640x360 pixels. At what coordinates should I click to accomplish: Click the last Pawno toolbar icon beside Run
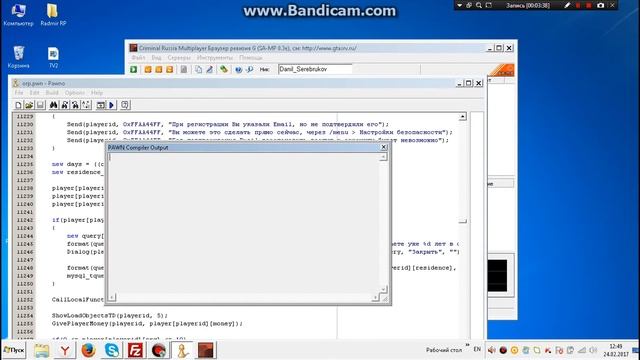tap(125, 105)
